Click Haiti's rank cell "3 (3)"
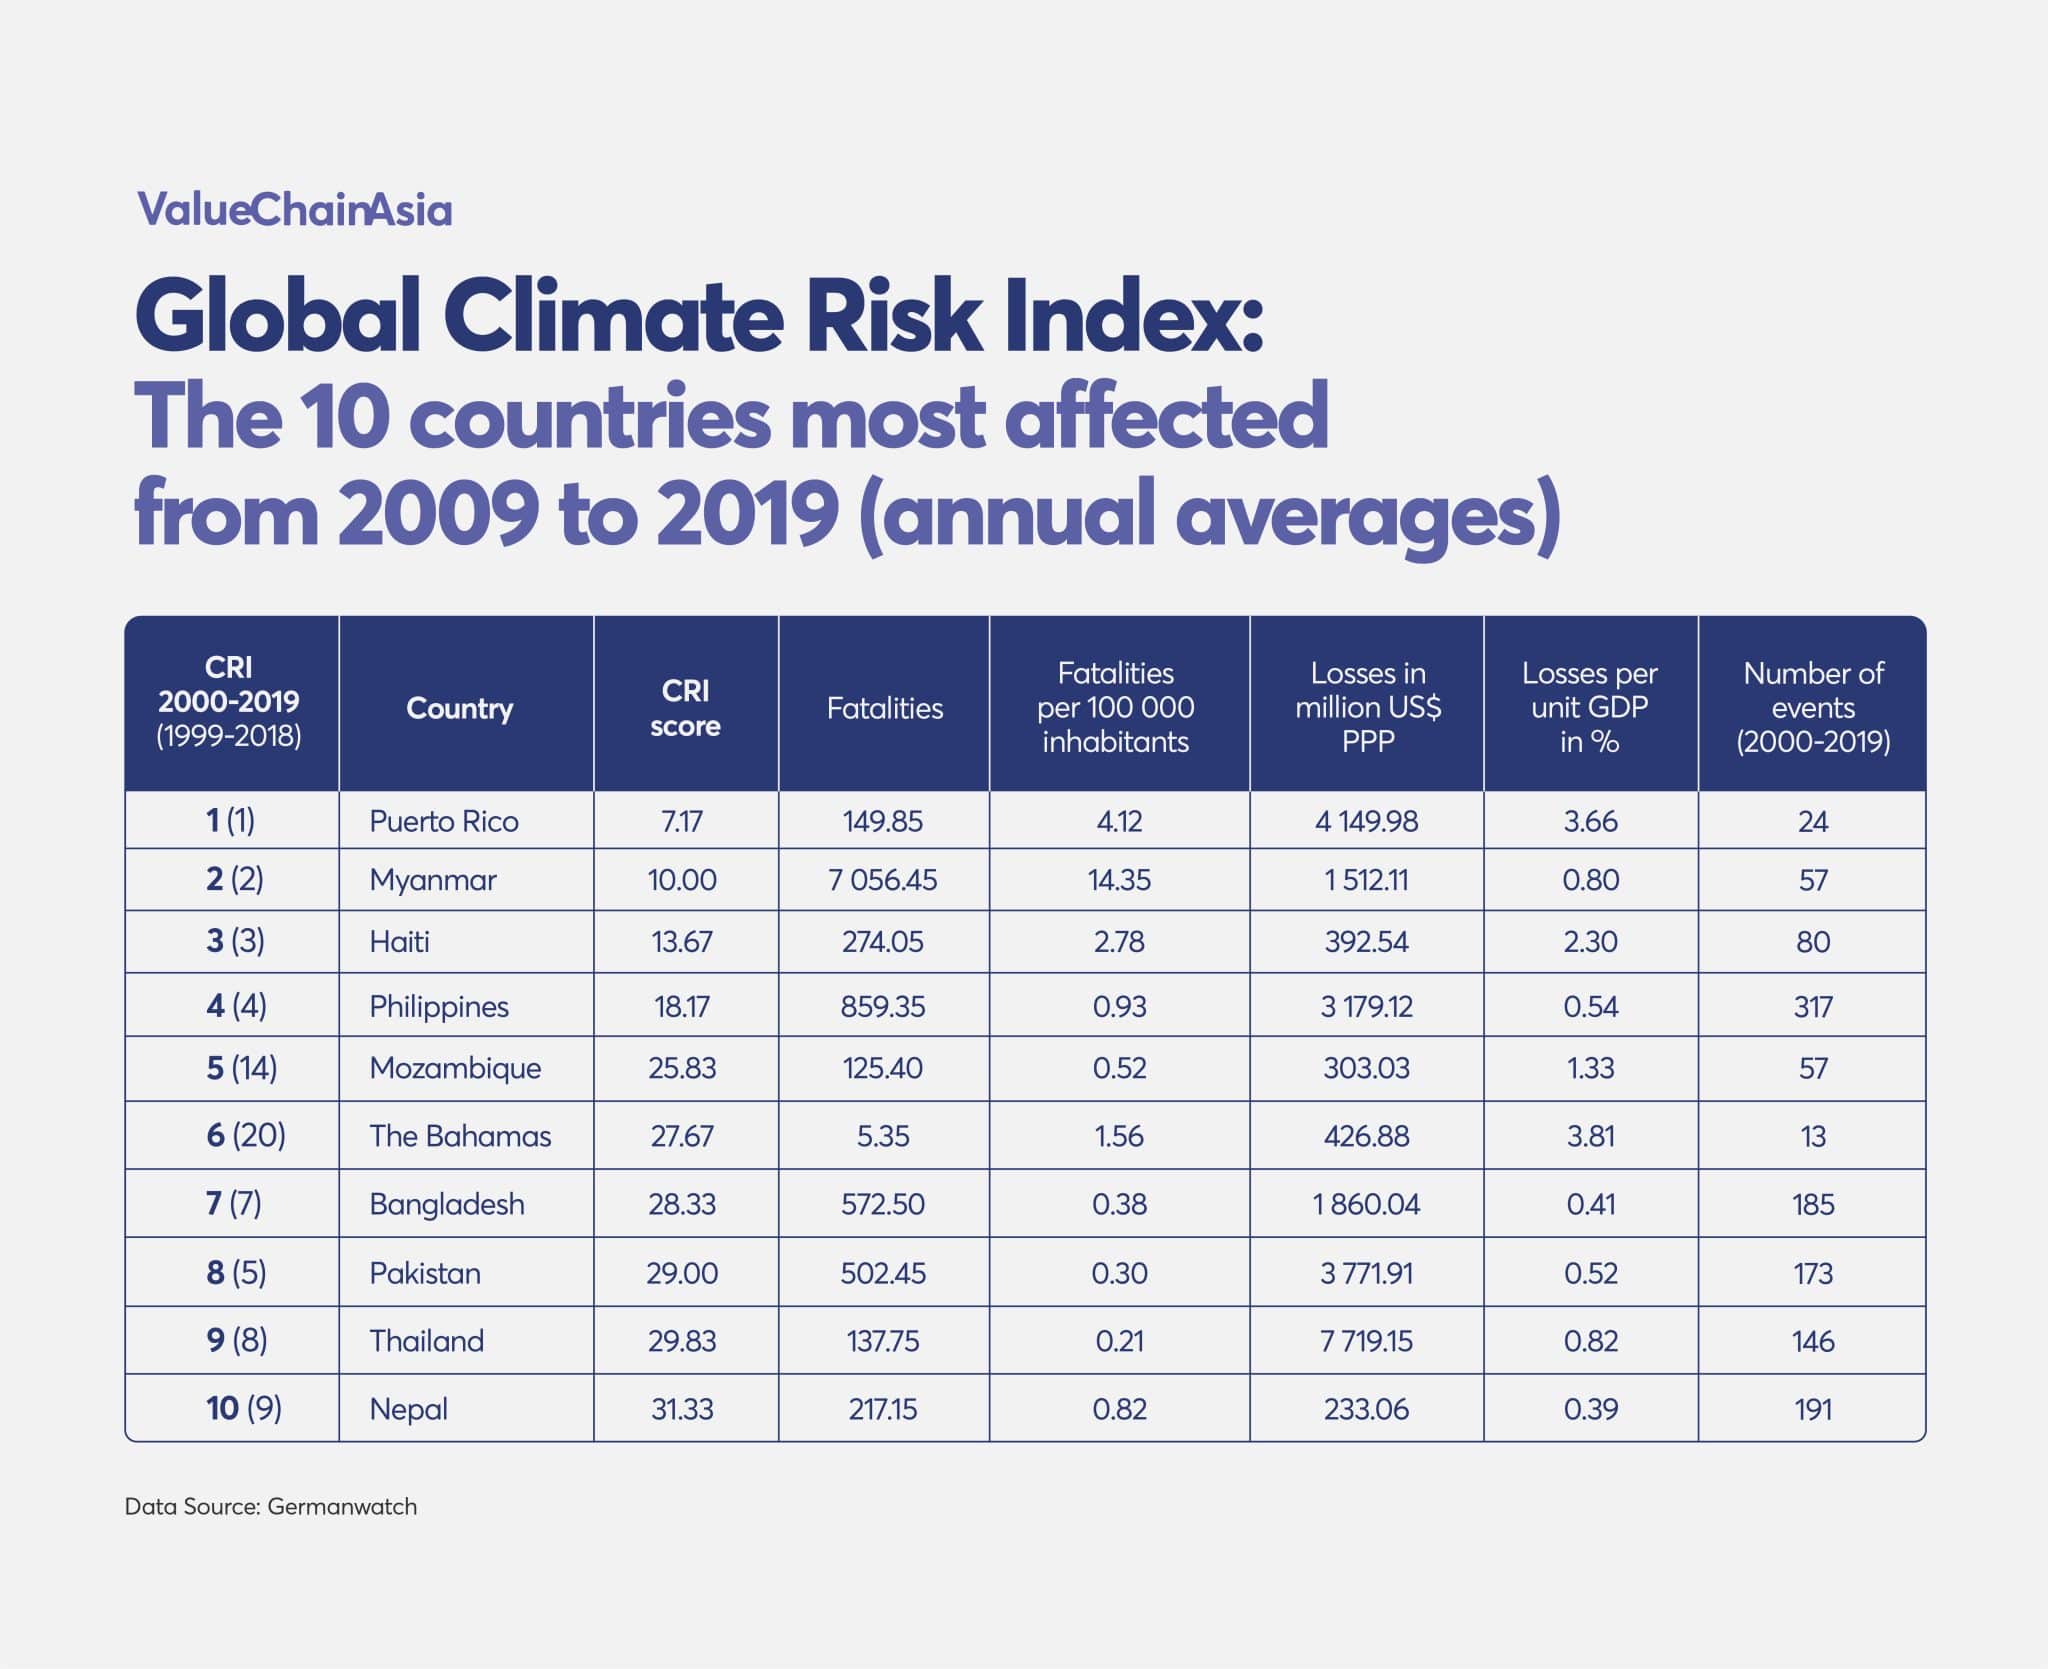This screenshot has height=1669, width=2048. (x=235, y=942)
